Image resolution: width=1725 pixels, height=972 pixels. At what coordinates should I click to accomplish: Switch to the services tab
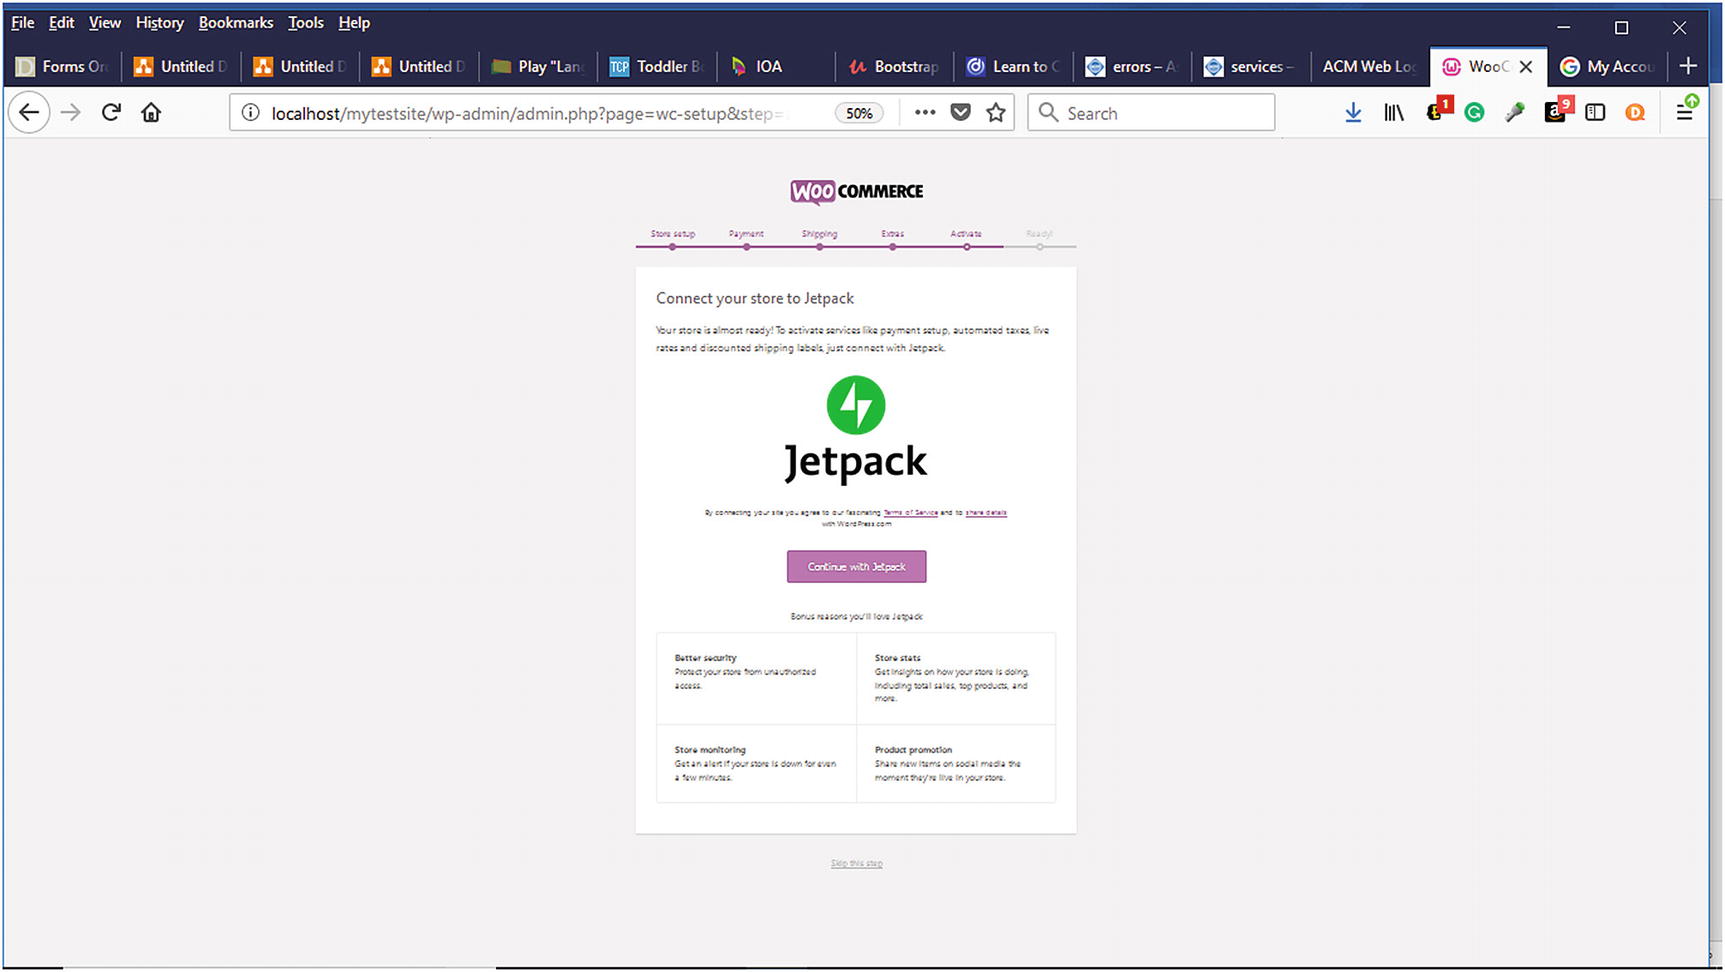[1252, 66]
